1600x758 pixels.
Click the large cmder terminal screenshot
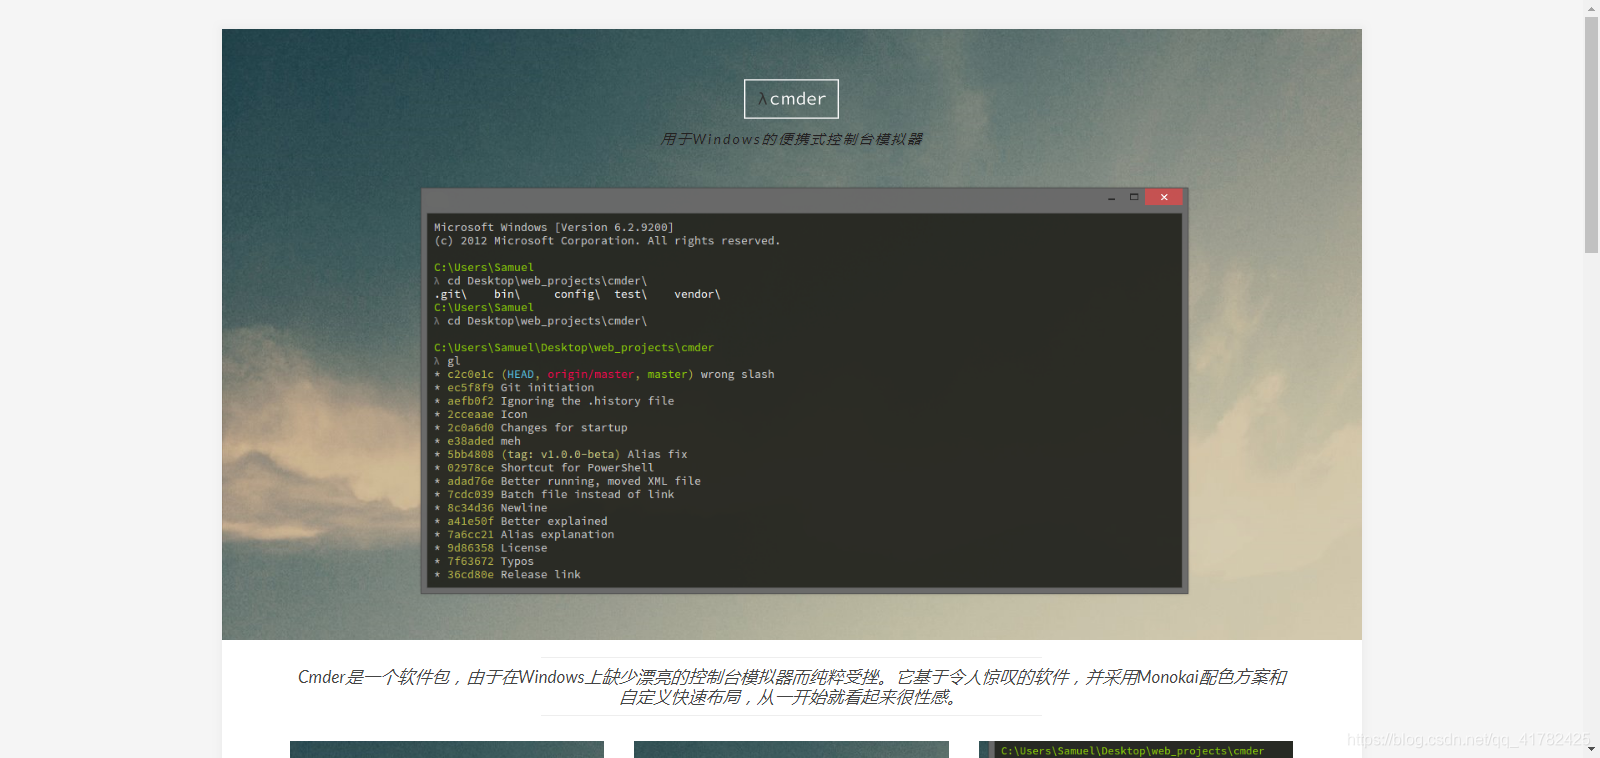pyautogui.click(x=804, y=391)
